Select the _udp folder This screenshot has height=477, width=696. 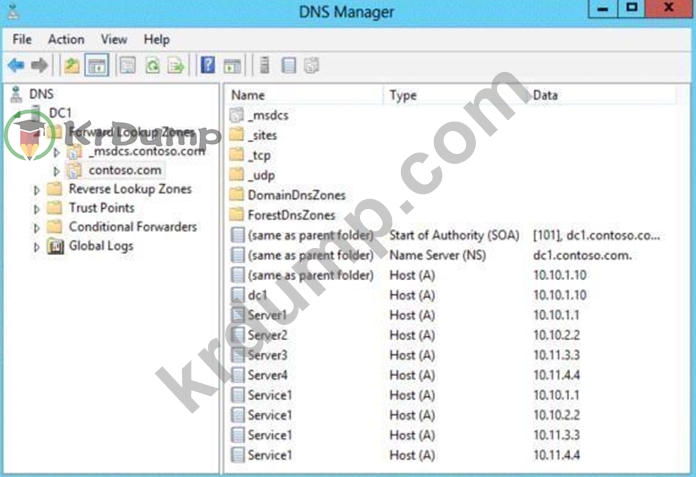click(261, 175)
